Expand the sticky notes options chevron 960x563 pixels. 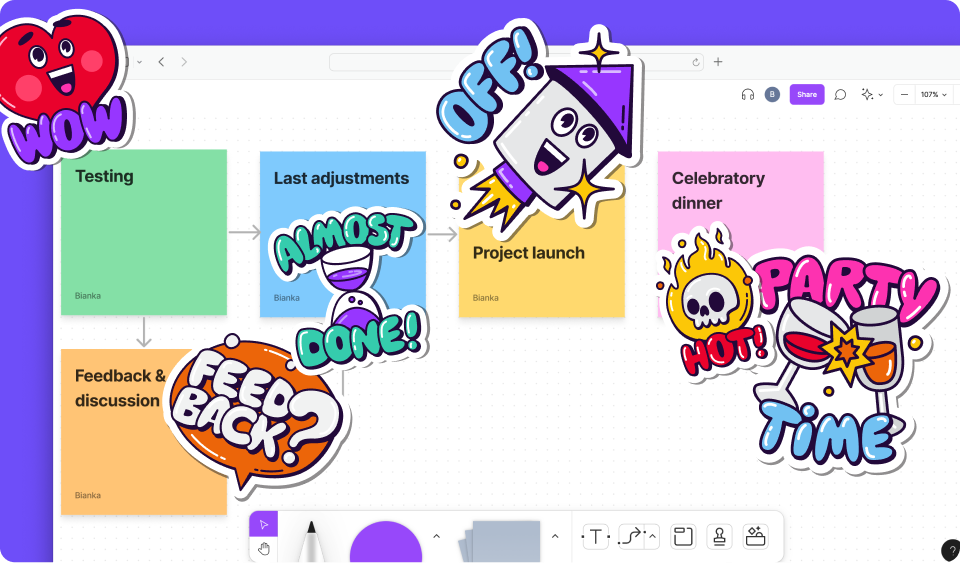point(555,537)
